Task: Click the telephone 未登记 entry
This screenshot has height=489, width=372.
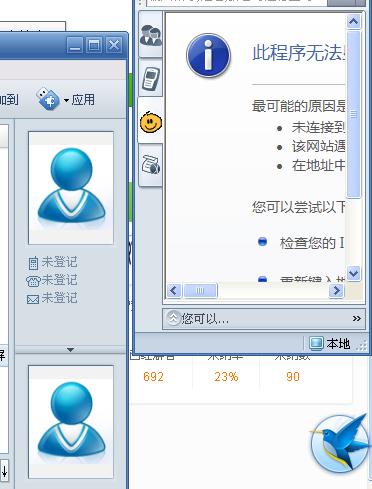Action: tap(59, 280)
